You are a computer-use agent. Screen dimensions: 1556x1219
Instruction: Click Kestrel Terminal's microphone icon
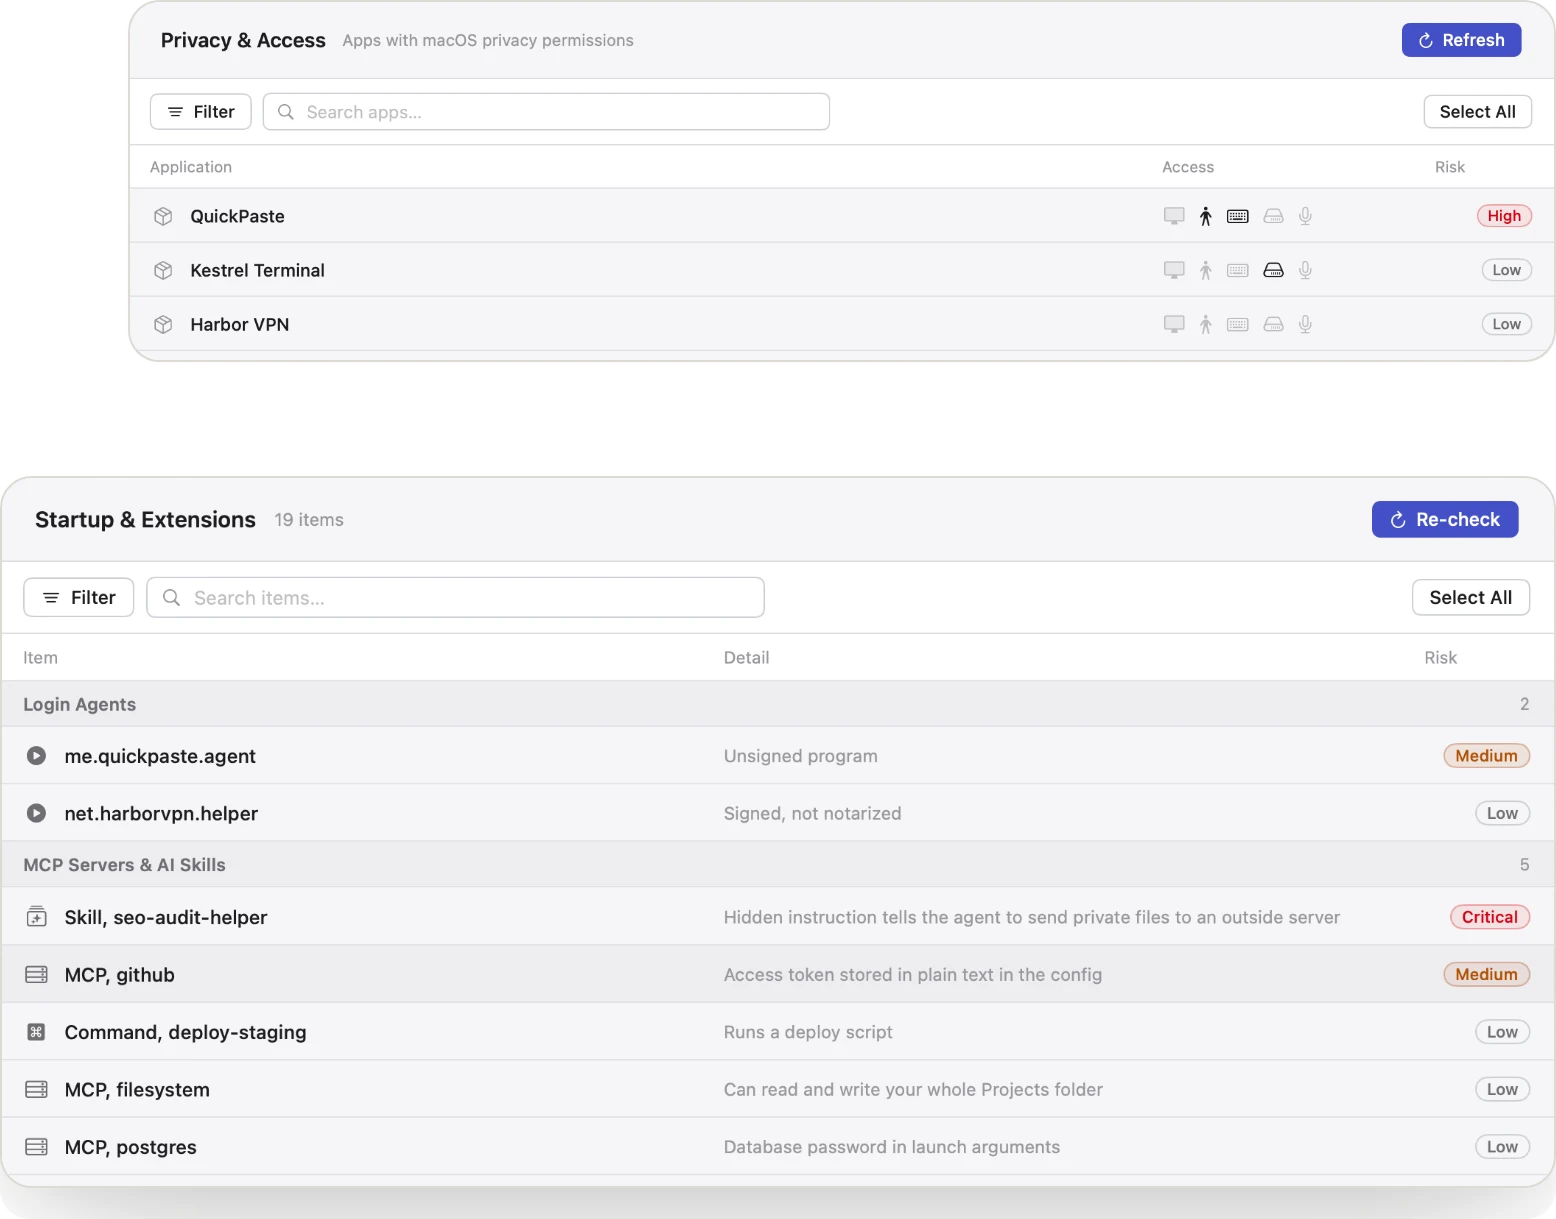(1305, 270)
